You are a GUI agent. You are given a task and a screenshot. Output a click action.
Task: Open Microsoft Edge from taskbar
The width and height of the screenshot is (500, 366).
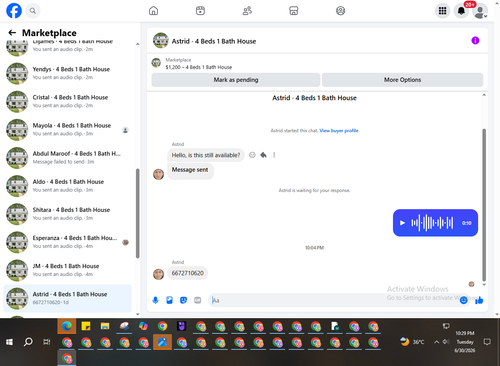[67, 326]
